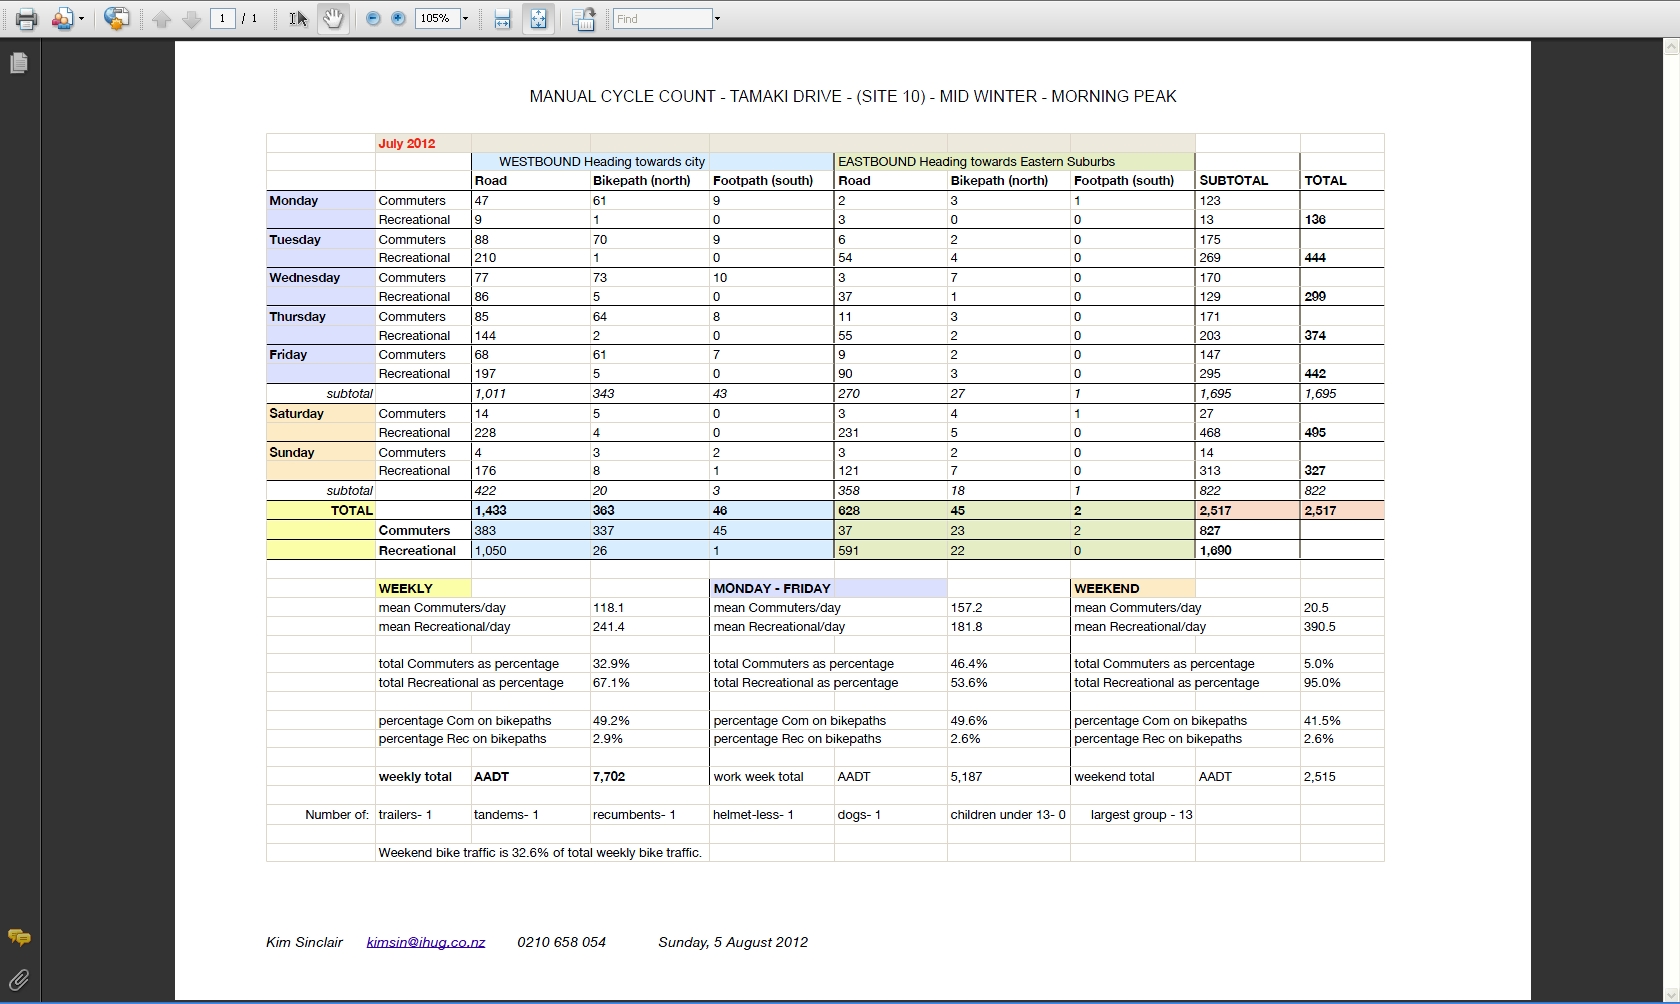
Task: Go to next page arrow
Action: tap(191, 19)
